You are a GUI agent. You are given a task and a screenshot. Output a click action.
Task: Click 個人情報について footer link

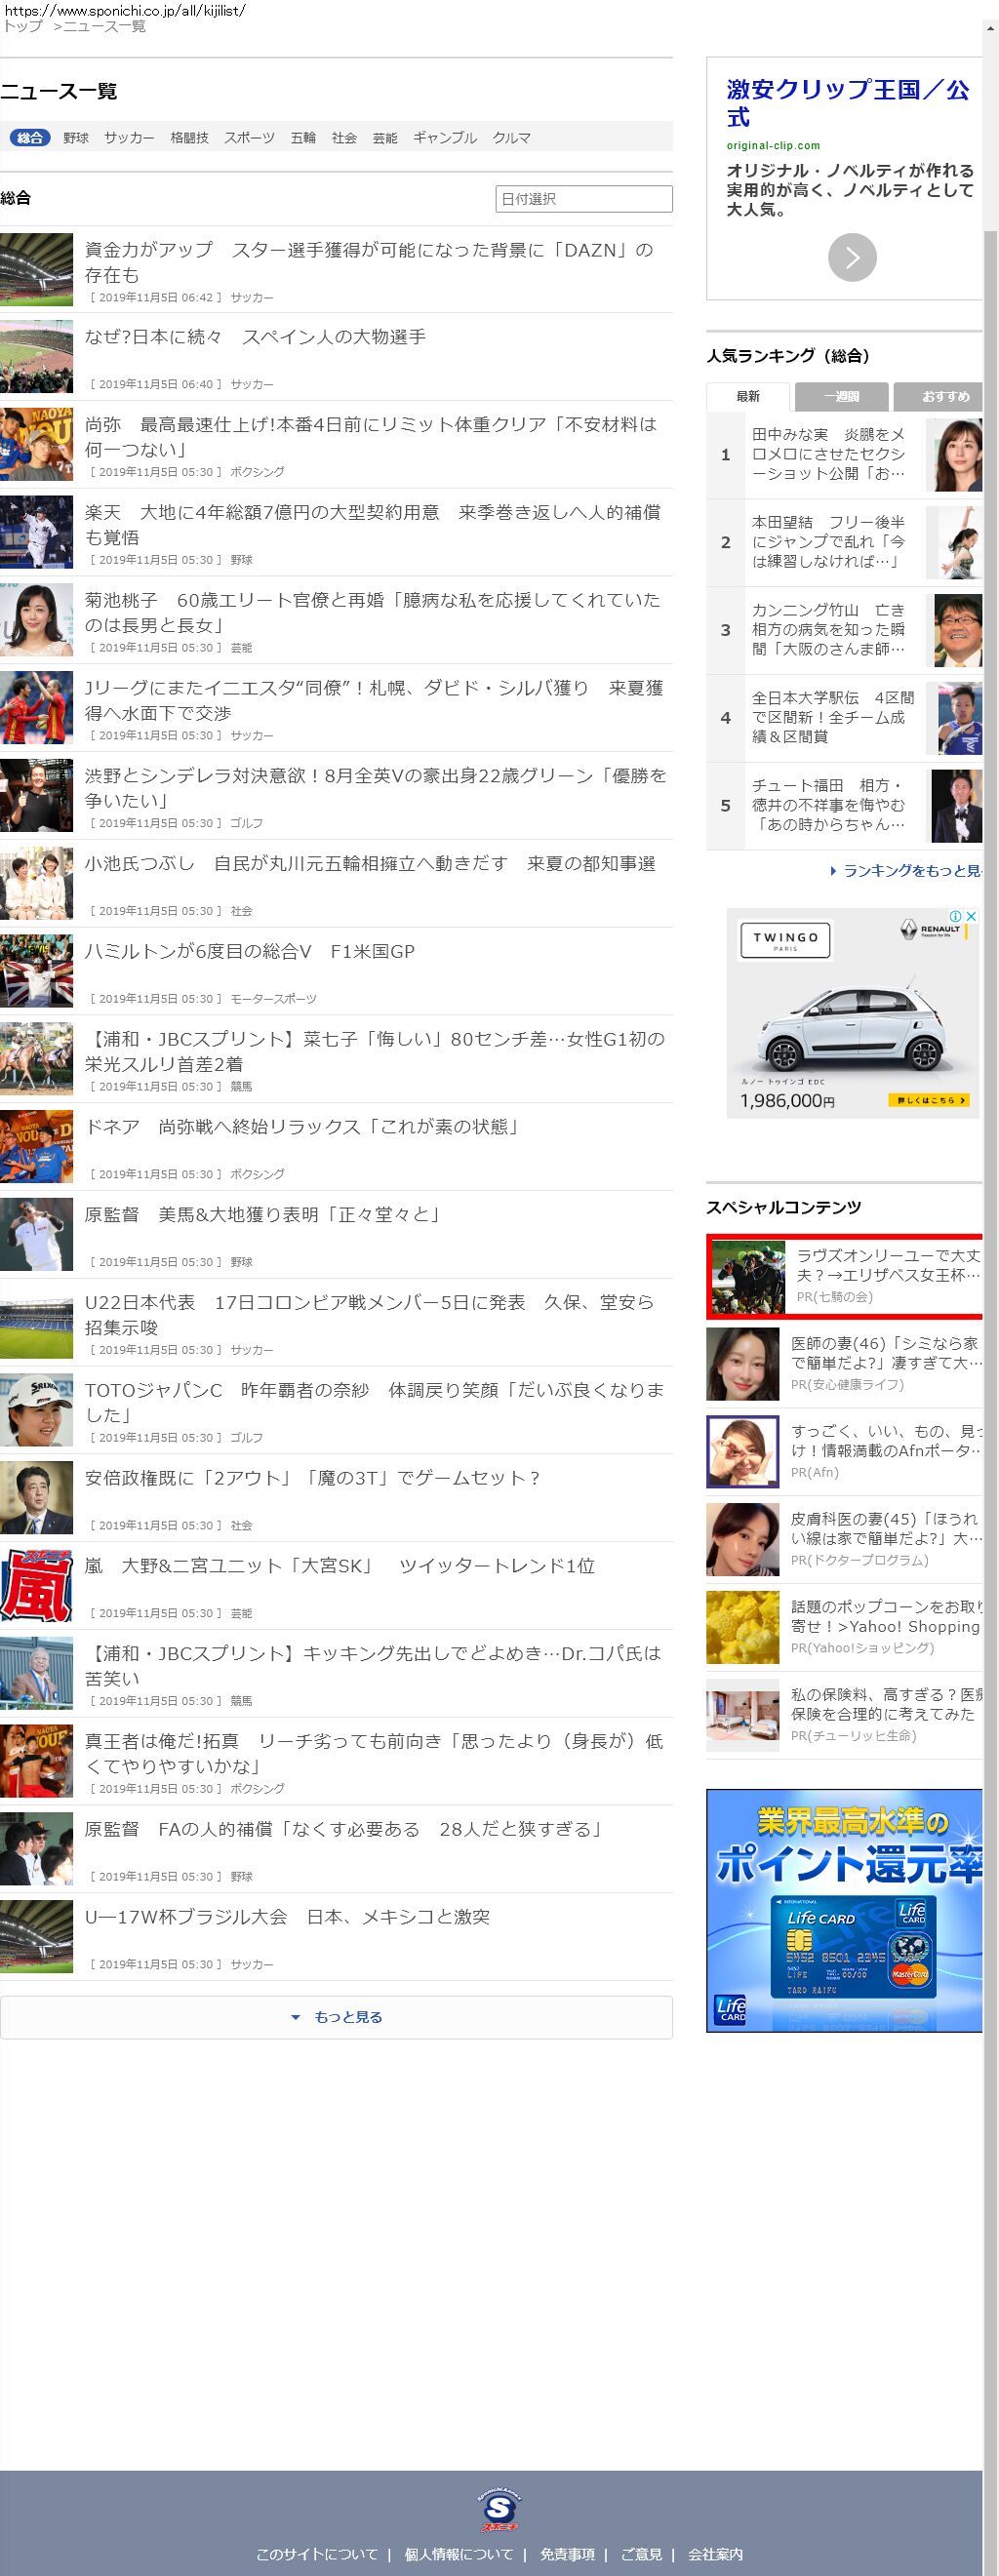point(458,2554)
